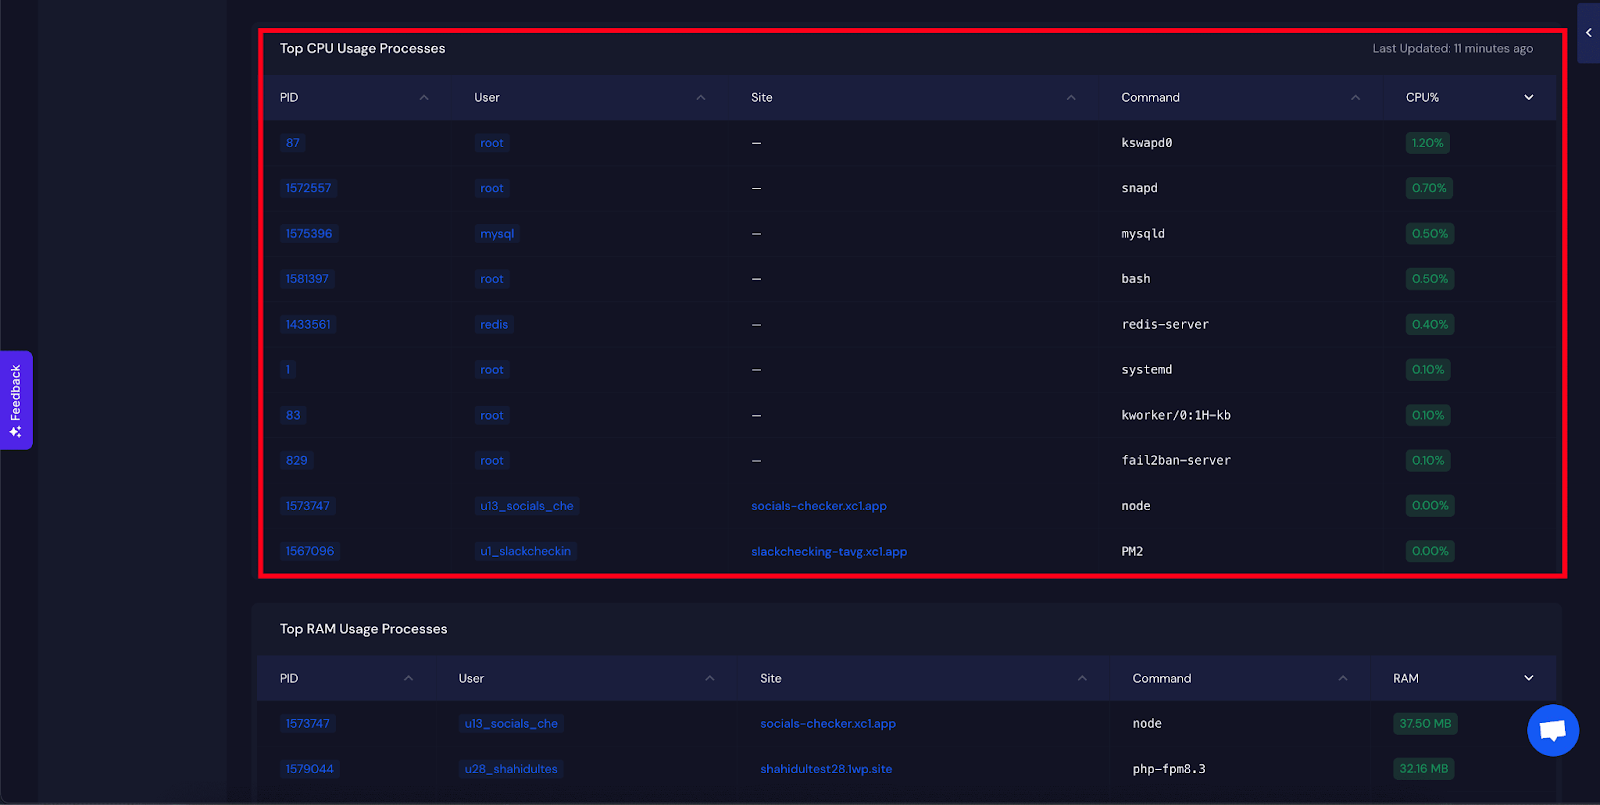Sort RAM table by Site arrow

pos(1081,679)
